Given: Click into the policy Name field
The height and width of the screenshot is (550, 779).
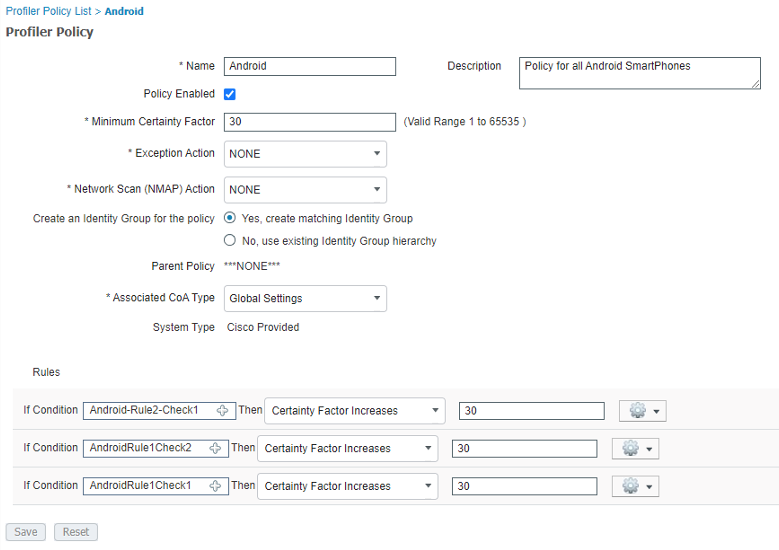Looking at the screenshot, I should coord(310,67).
